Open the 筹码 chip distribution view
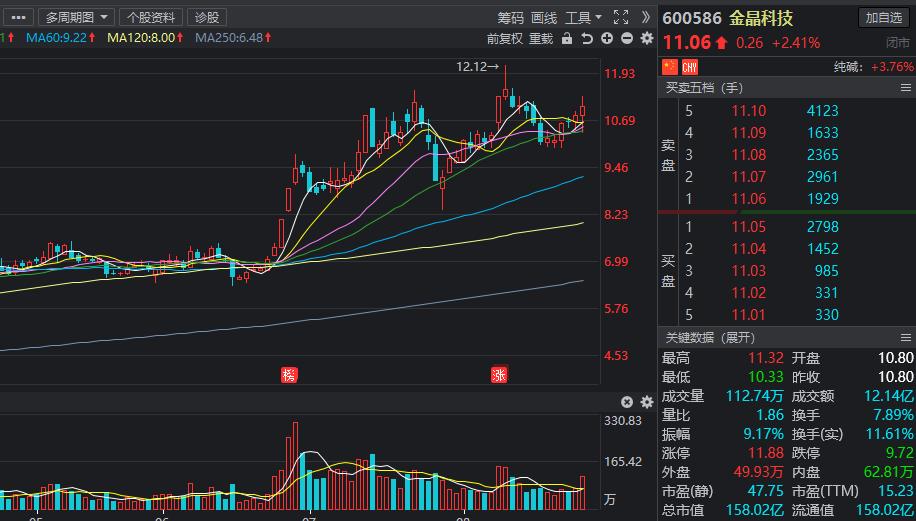 coord(511,18)
